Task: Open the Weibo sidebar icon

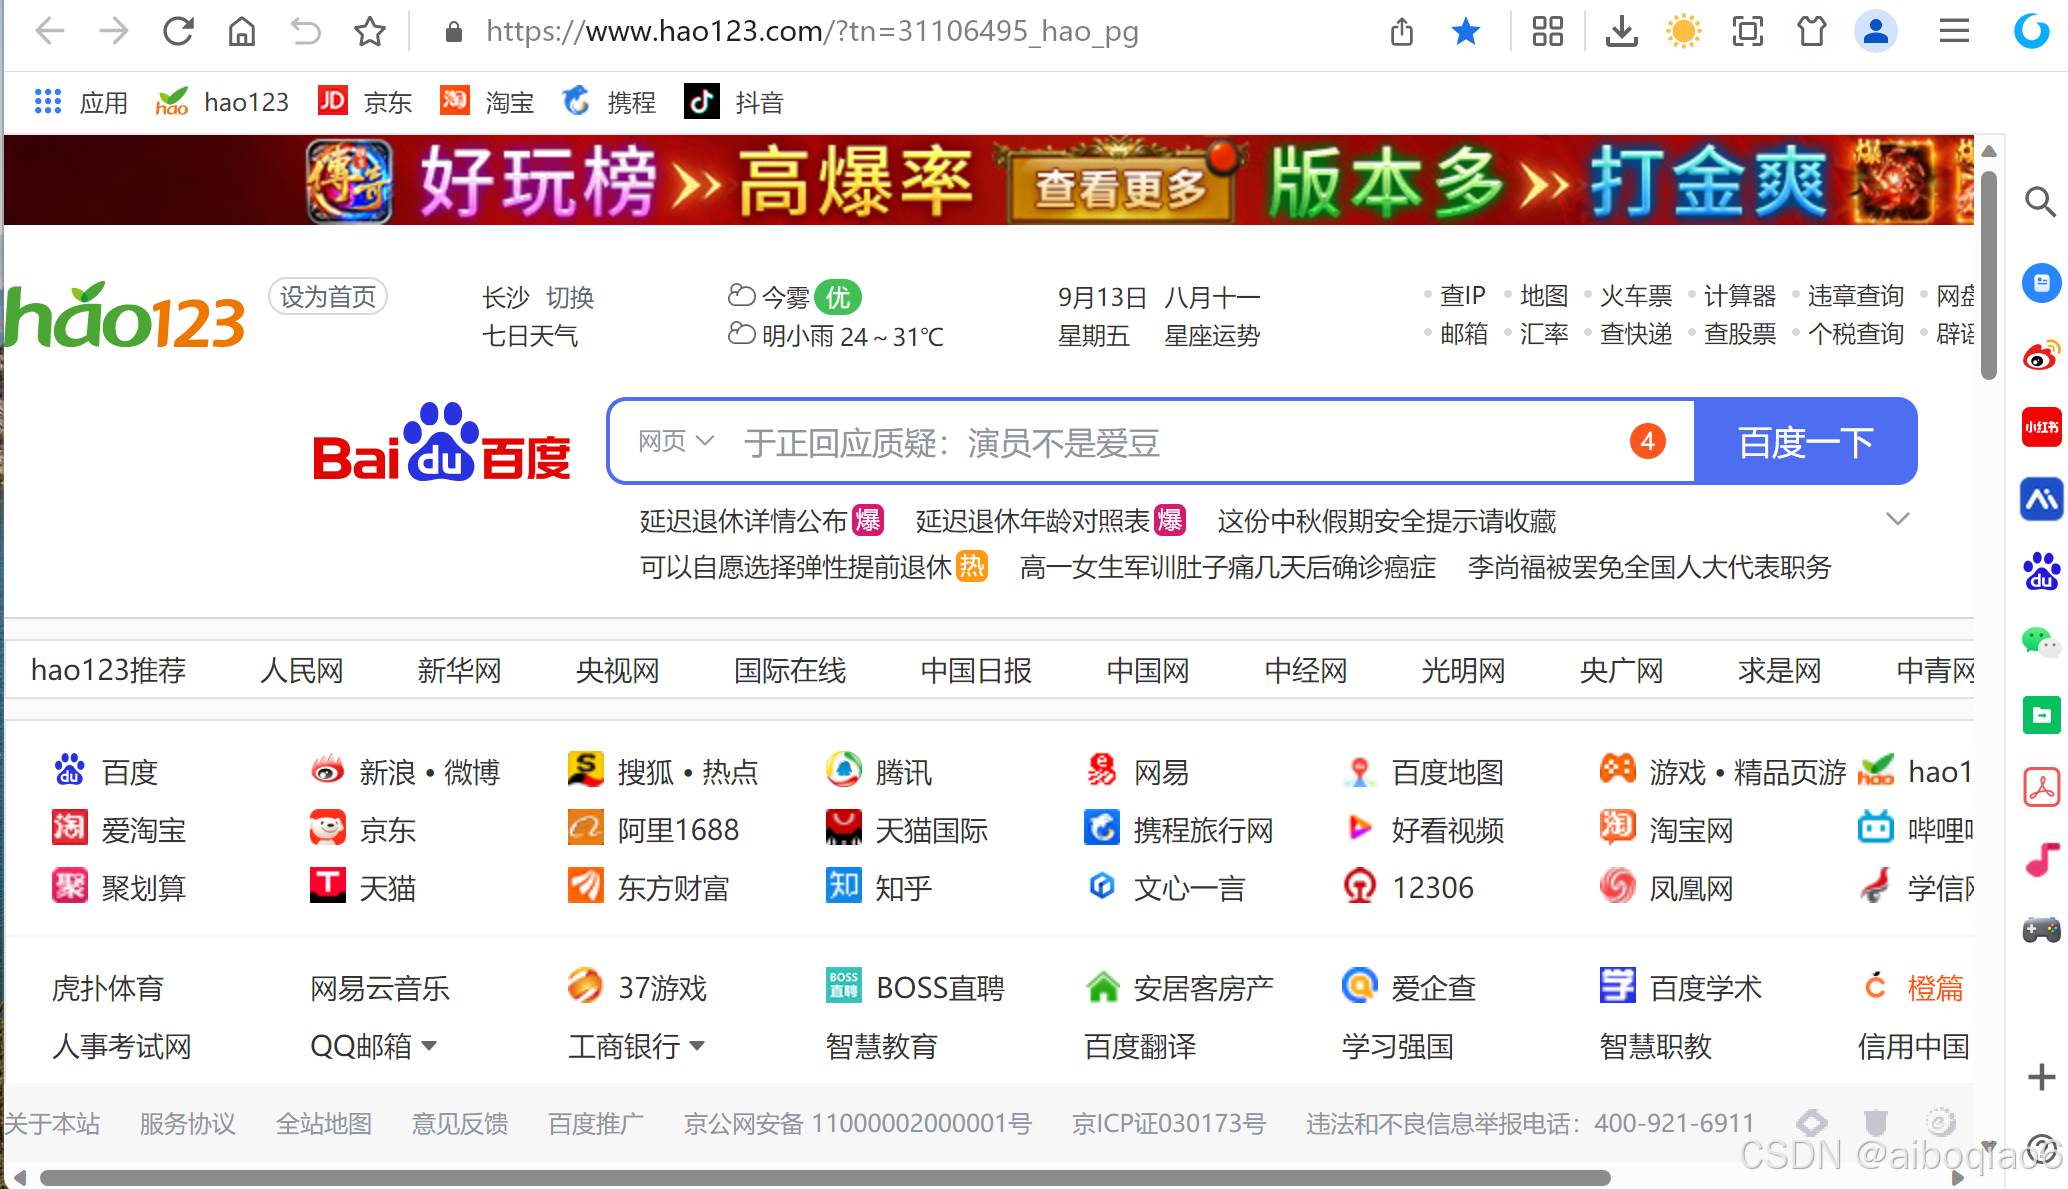Action: (2041, 355)
